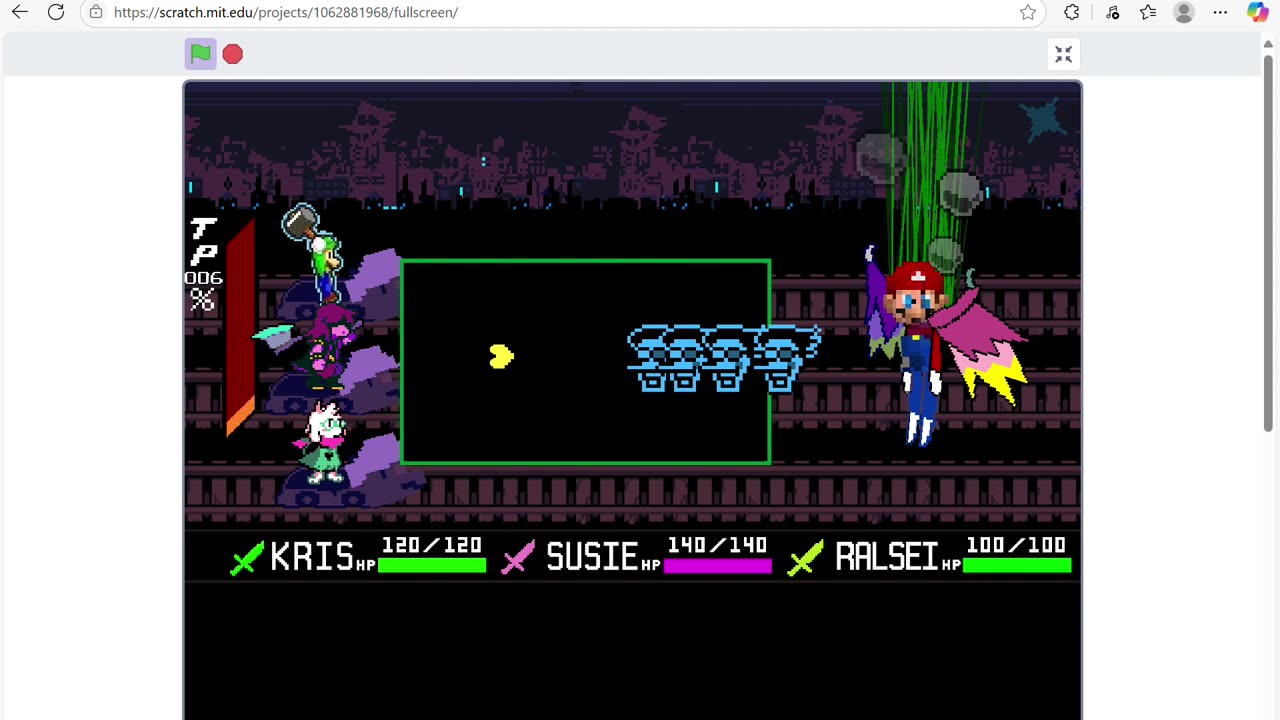Viewport: 1280px width, 720px height.
Task: Click the green flag to start project
Action: [200, 54]
